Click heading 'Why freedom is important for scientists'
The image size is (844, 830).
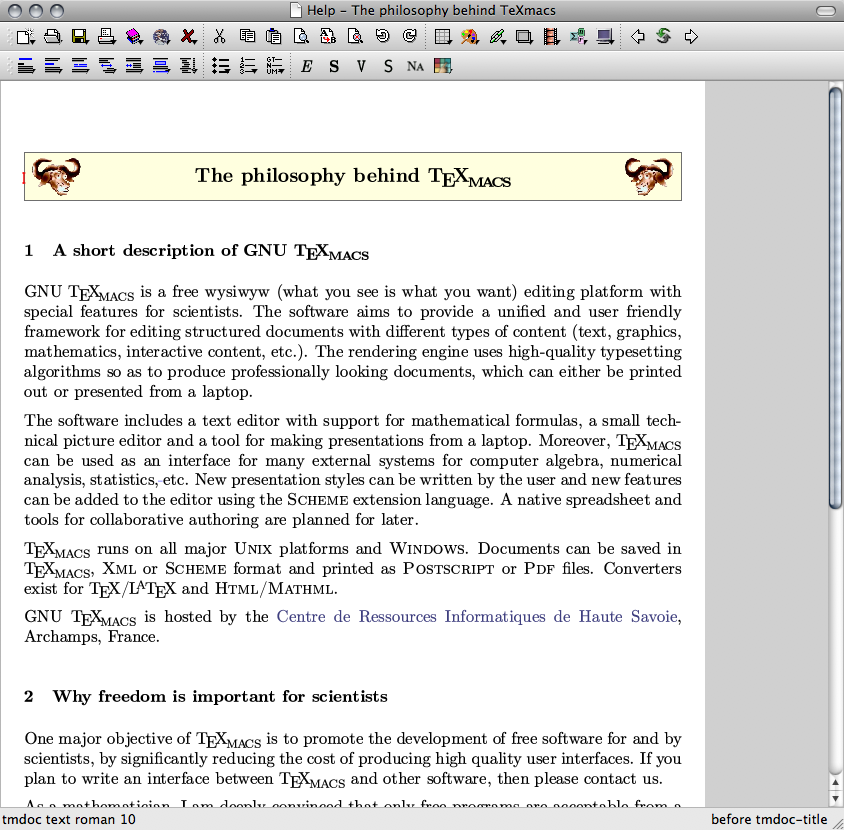click(220, 697)
